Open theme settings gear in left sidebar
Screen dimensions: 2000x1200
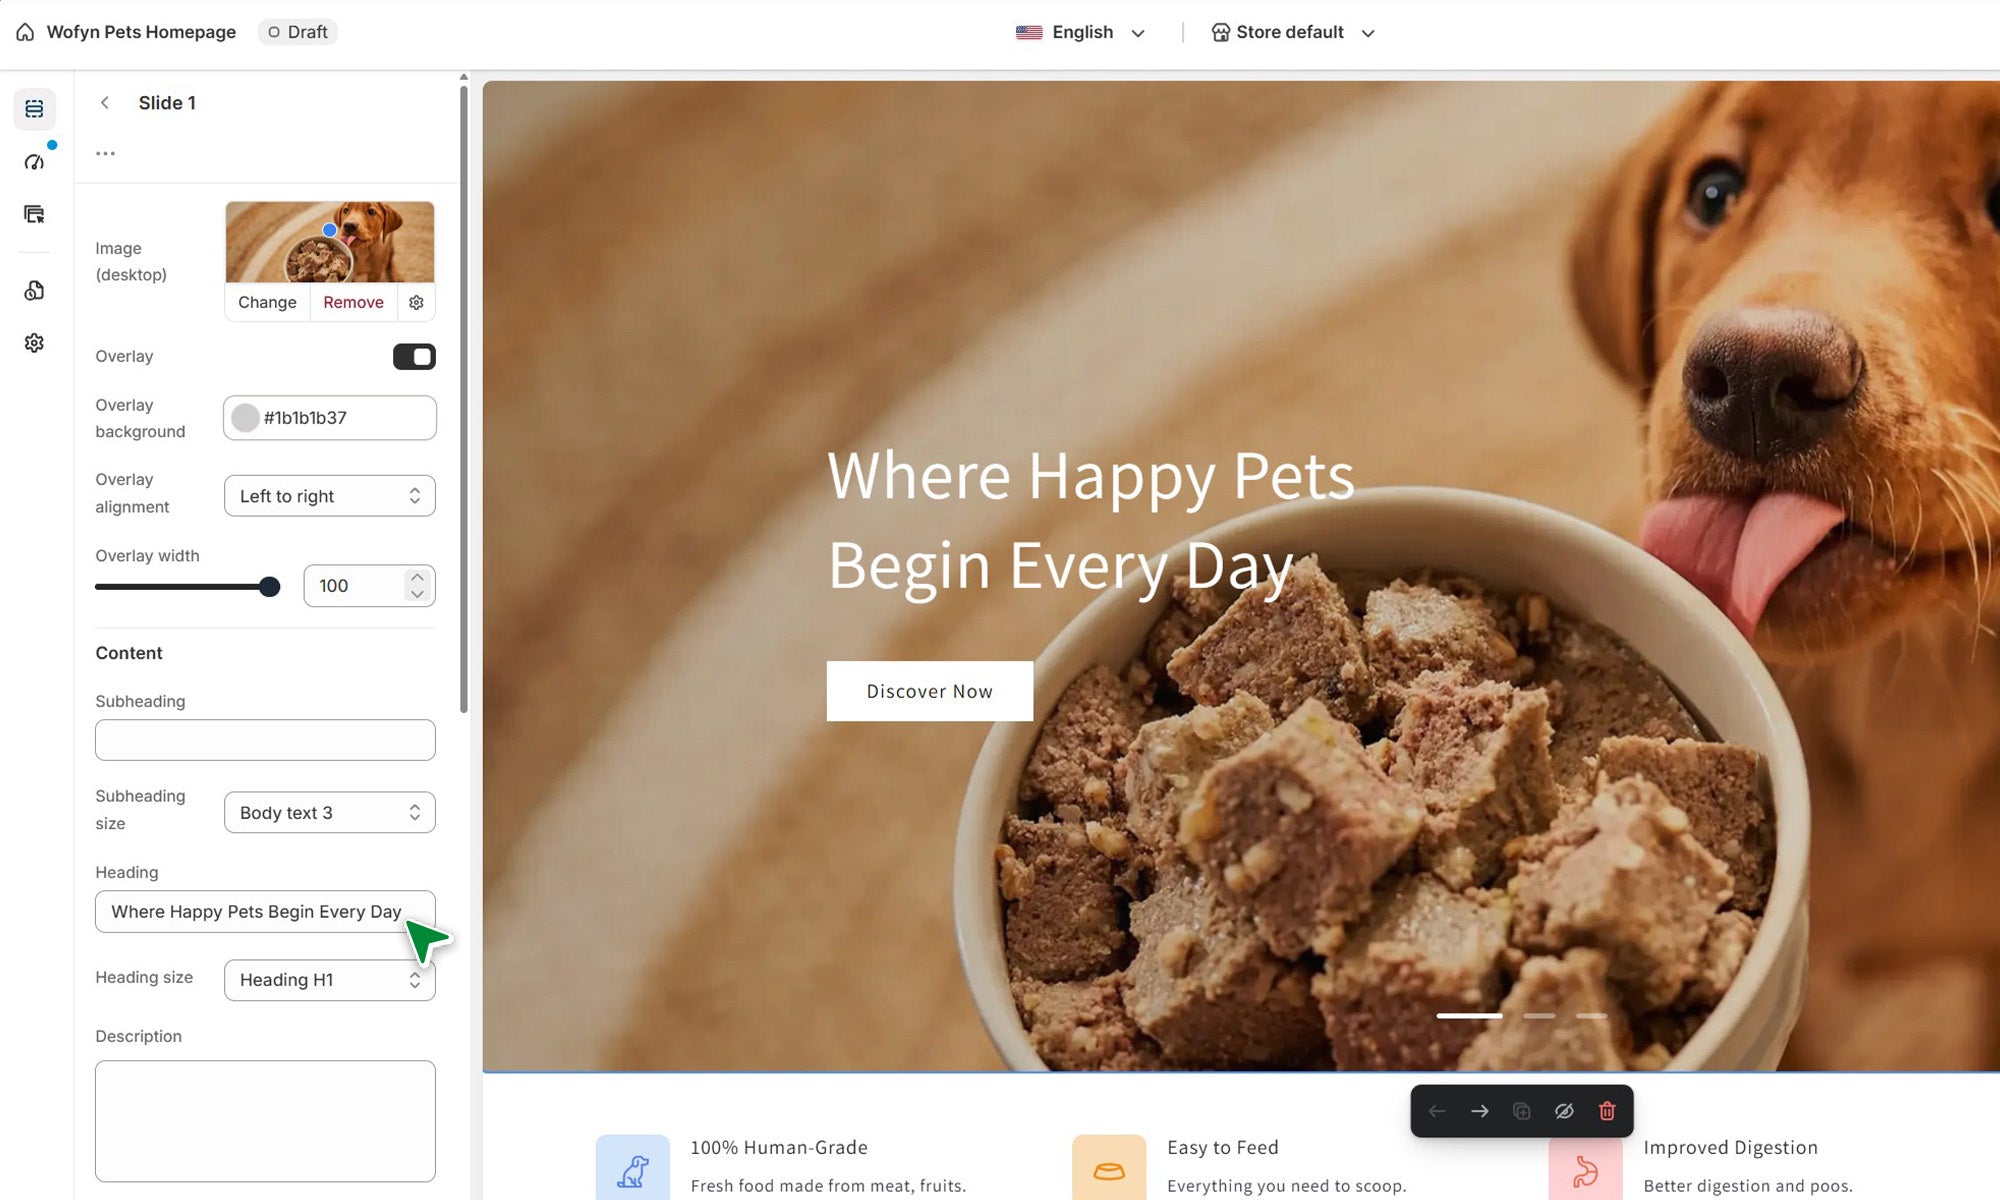[34, 343]
